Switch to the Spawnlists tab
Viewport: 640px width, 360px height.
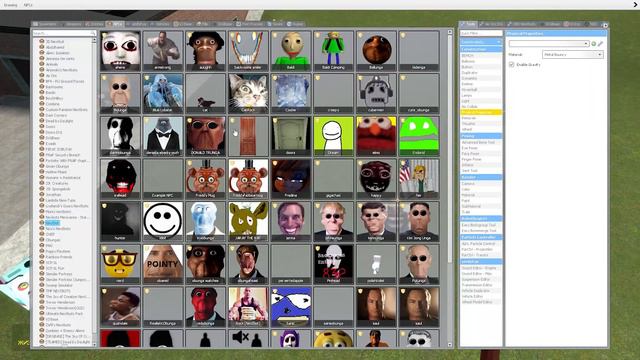coord(45,24)
